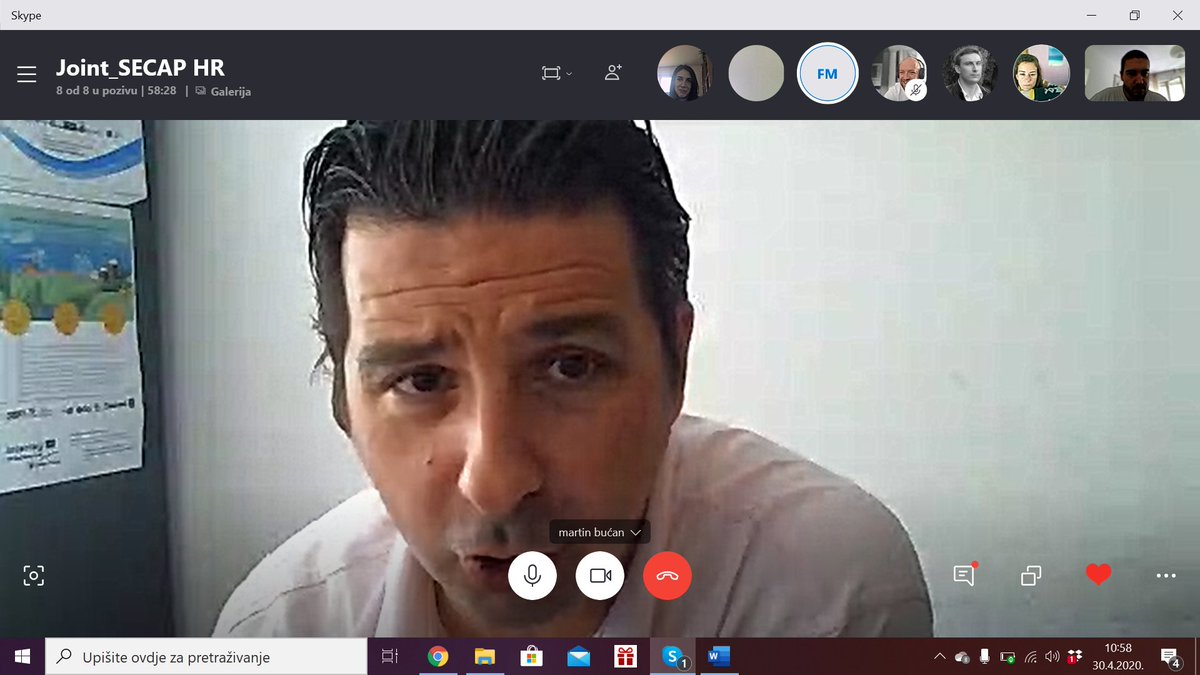Open OneDrive cloud tray icon
Viewport: 1200px width, 675px height.
962,657
